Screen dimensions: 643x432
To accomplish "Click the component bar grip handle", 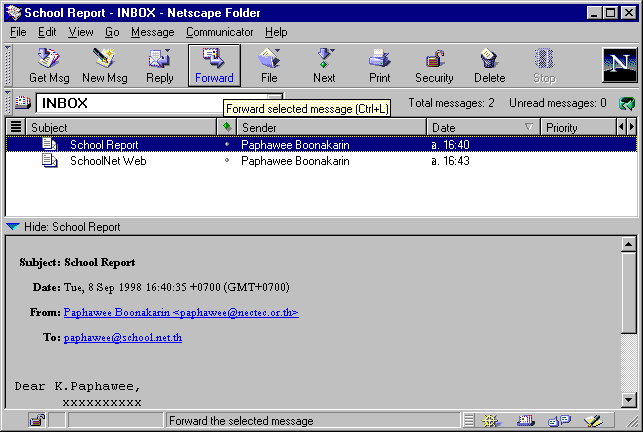I will (x=469, y=421).
